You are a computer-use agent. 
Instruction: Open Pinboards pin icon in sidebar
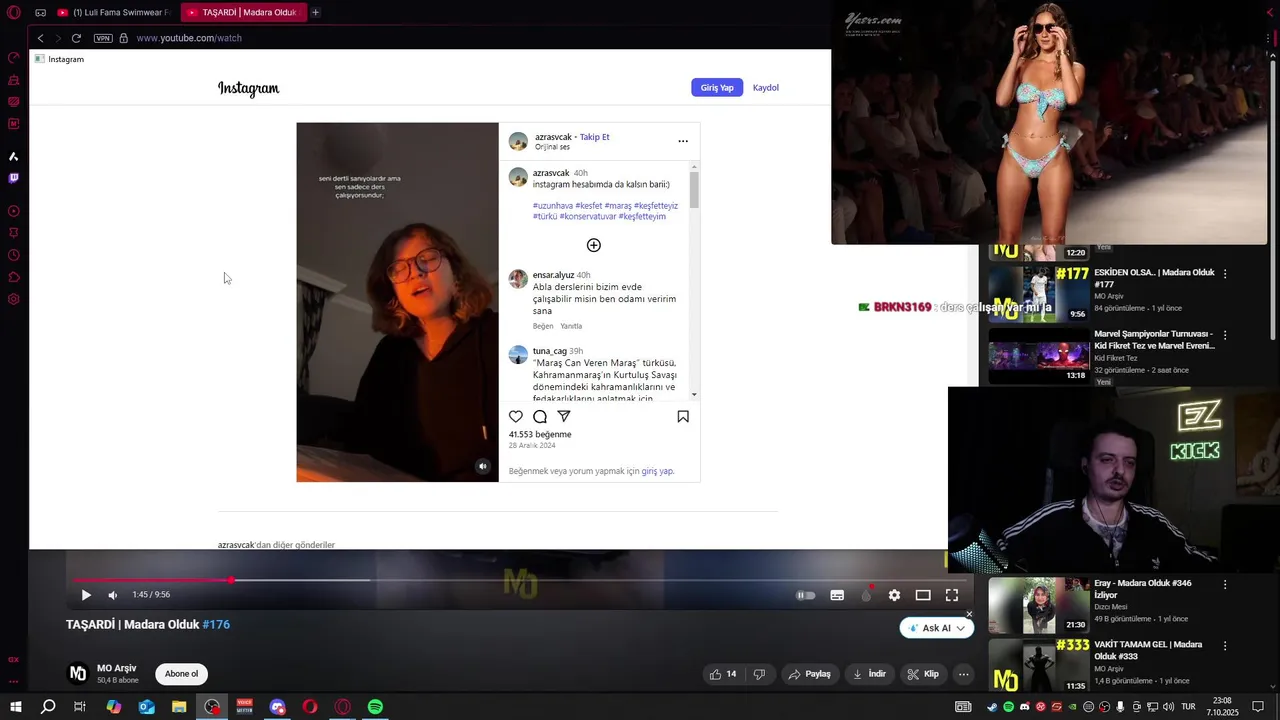click(x=14, y=233)
